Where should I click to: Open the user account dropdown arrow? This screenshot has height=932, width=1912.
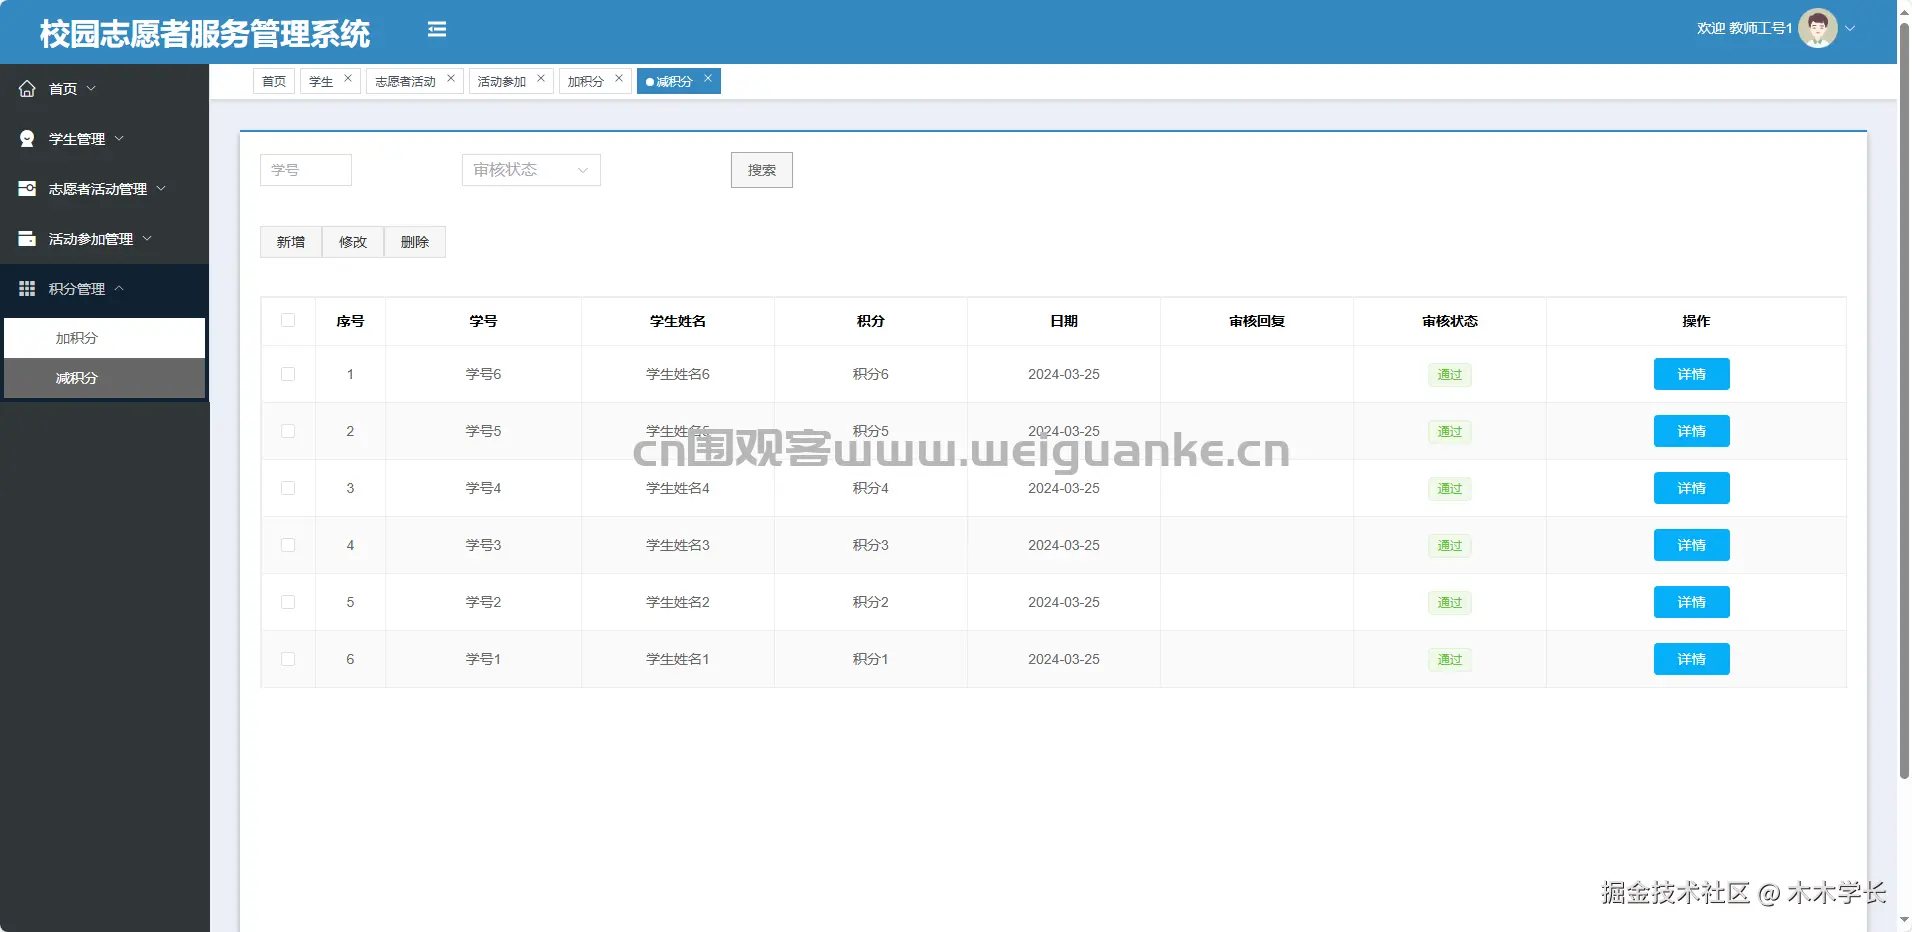point(1850,28)
